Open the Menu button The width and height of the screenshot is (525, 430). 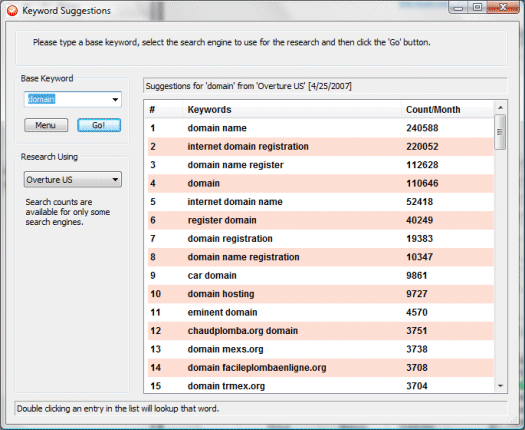[x=46, y=125]
